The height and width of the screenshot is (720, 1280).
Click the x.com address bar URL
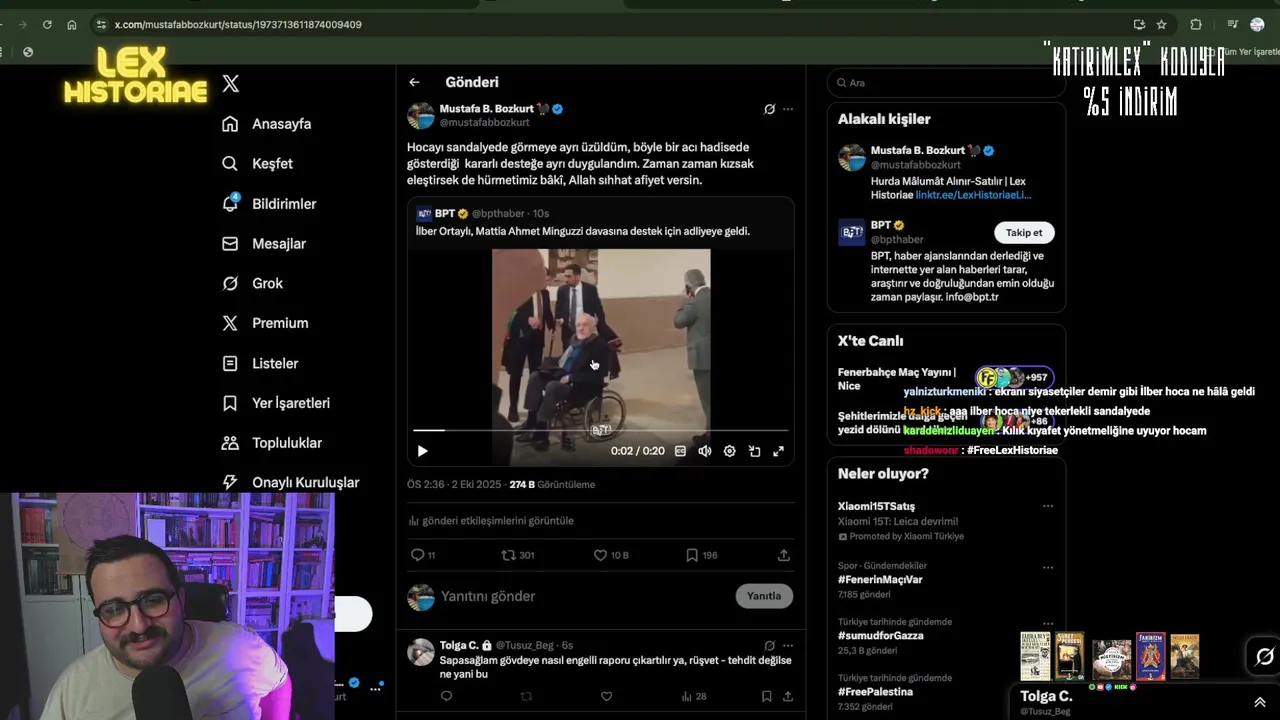coord(238,24)
